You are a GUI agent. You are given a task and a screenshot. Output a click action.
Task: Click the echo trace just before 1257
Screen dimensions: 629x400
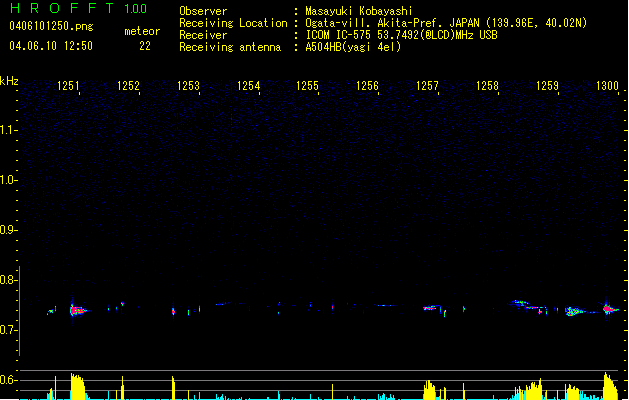pos(430,308)
